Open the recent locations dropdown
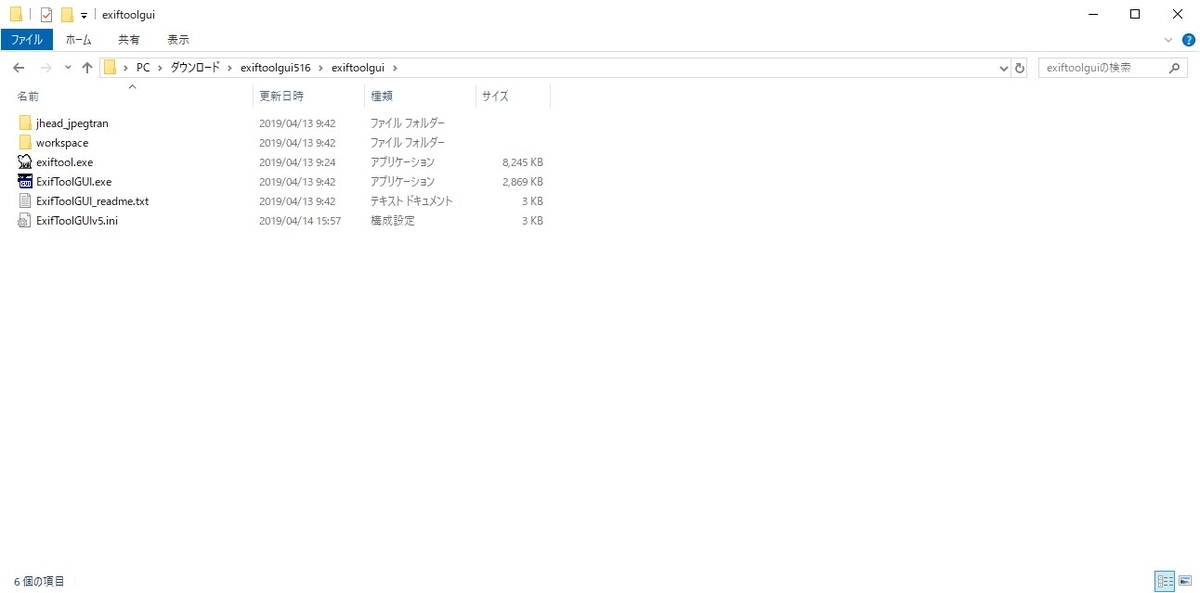Image resolution: width=1200 pixels, height=593 pixels. tap(68, 68)
